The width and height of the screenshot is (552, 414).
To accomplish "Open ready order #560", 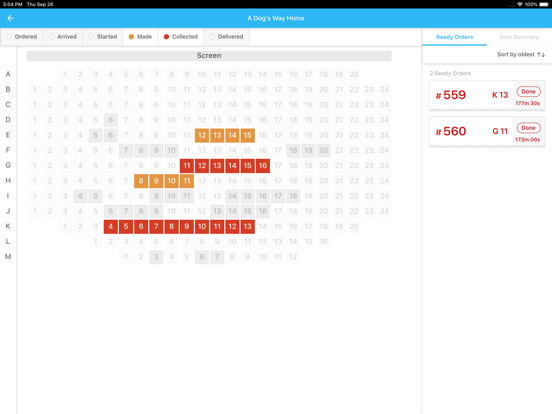I will [x=487, y=132].
